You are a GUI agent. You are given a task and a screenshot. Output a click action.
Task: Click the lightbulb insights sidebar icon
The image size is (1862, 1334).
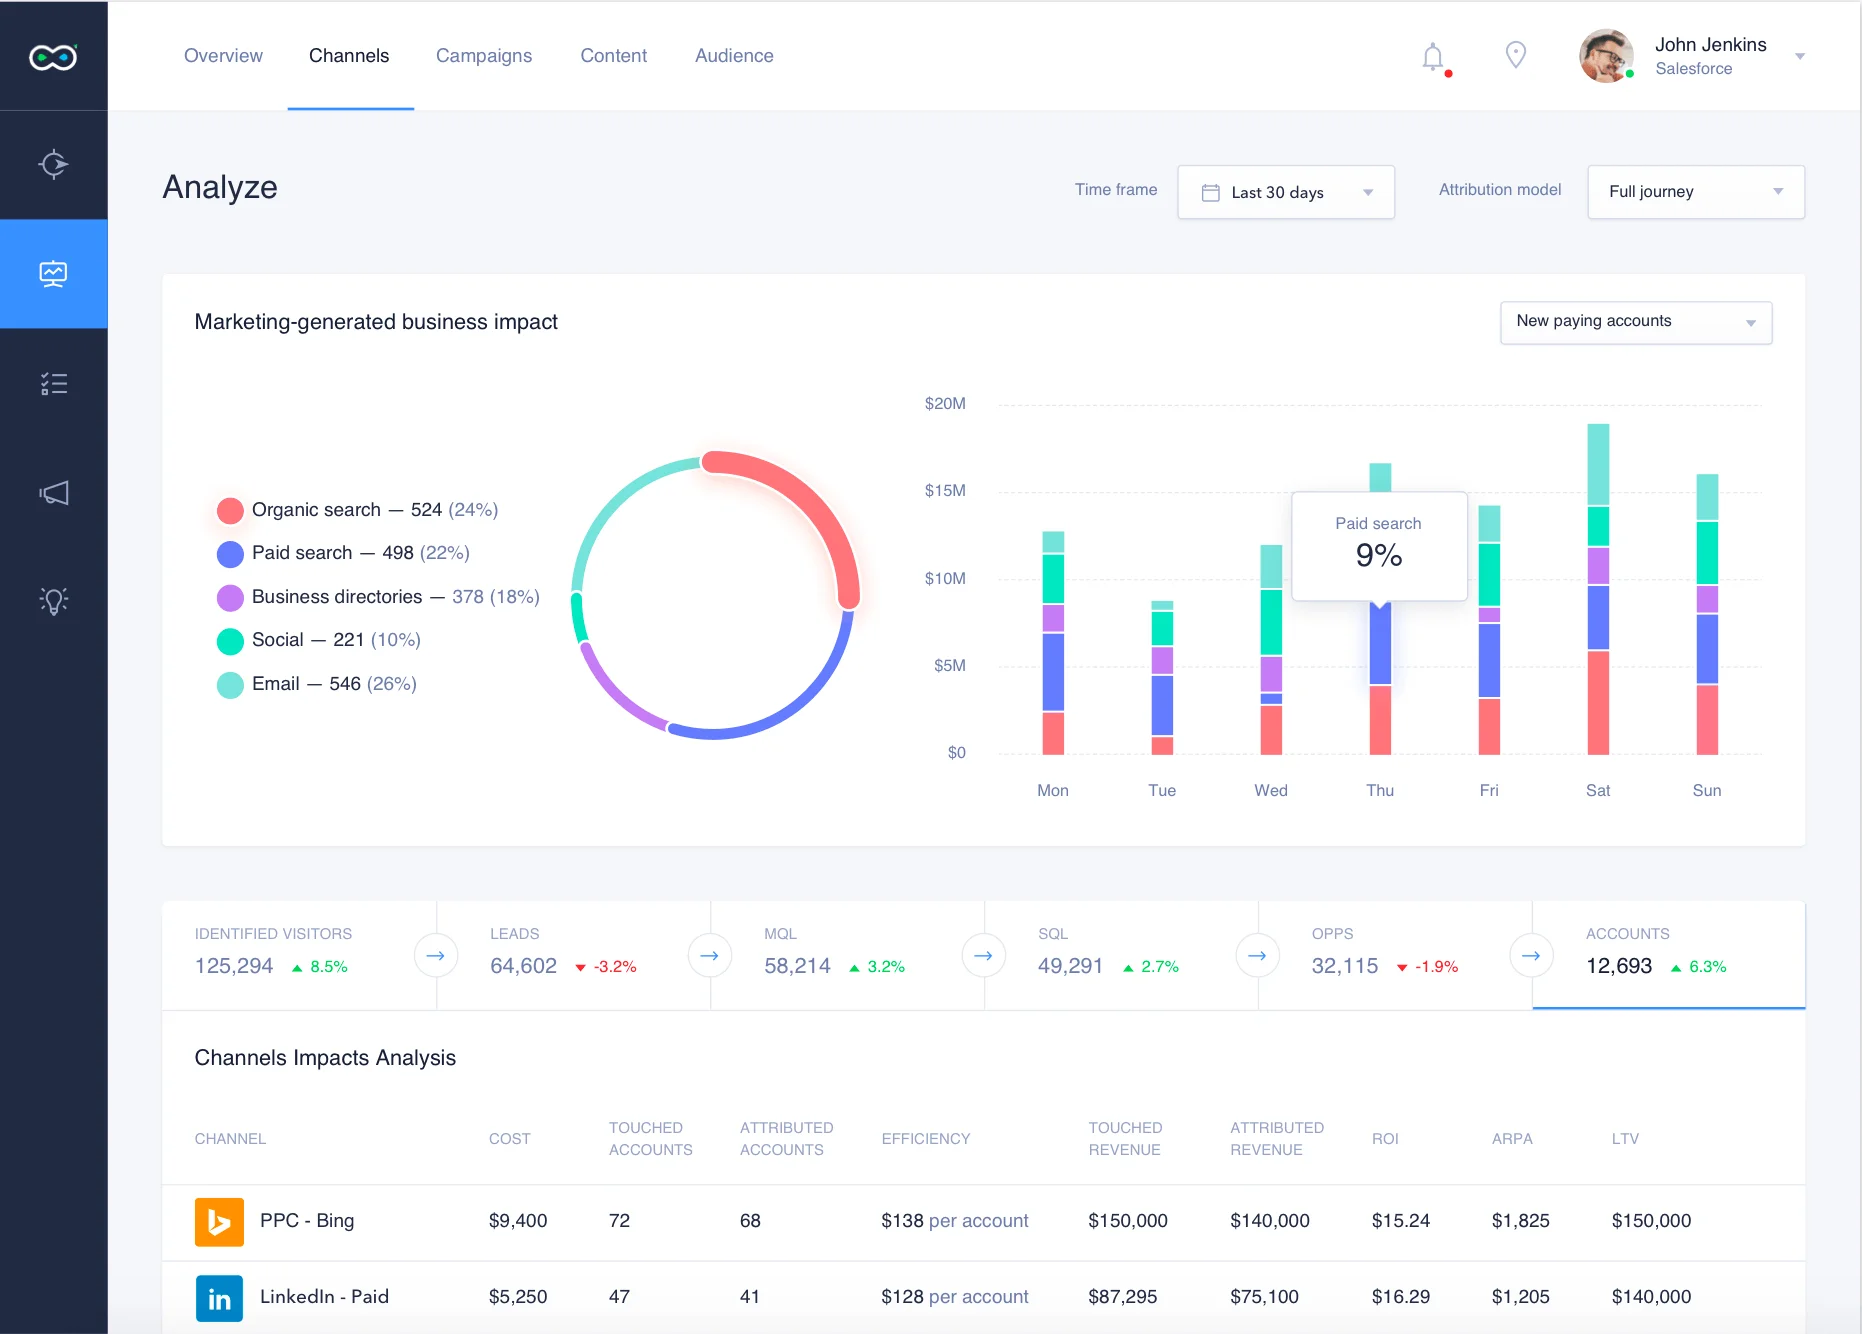pyautogui.click(x=53, y=601)
